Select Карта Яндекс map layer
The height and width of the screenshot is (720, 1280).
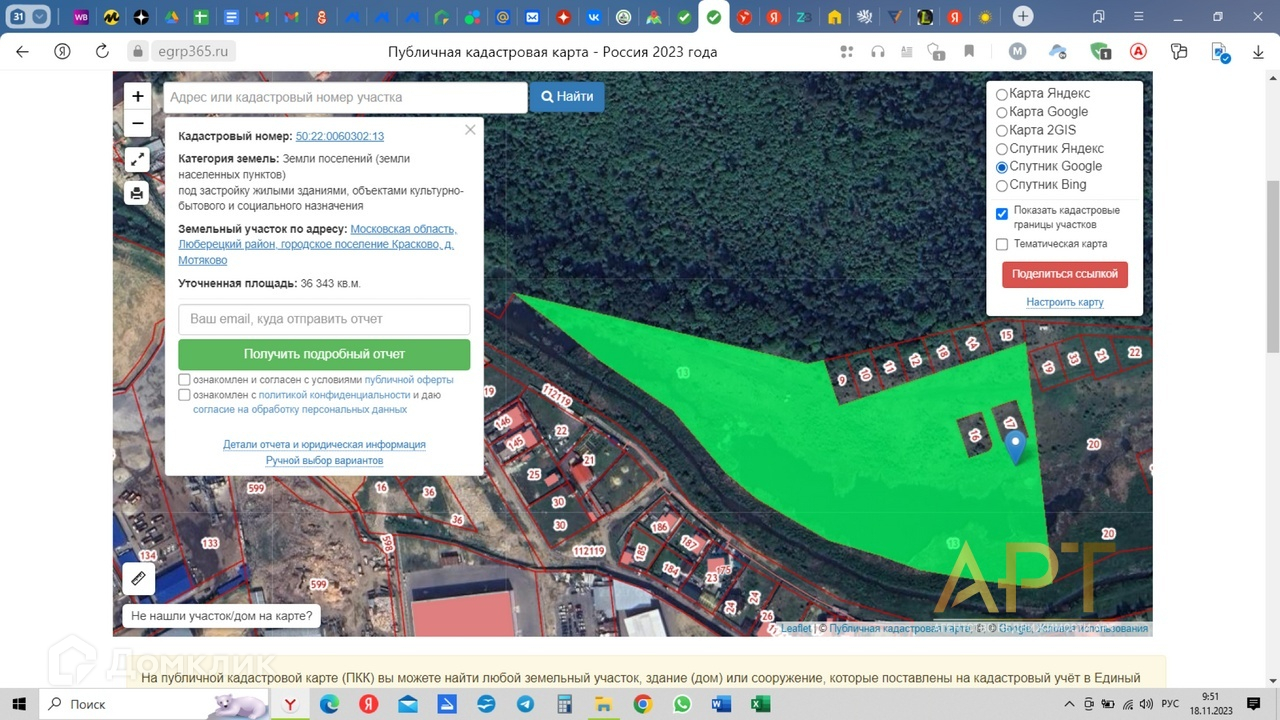1002,94
